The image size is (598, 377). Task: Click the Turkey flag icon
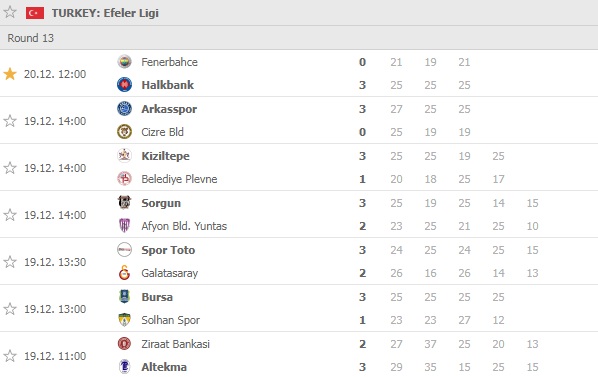(x=35, y=13)
